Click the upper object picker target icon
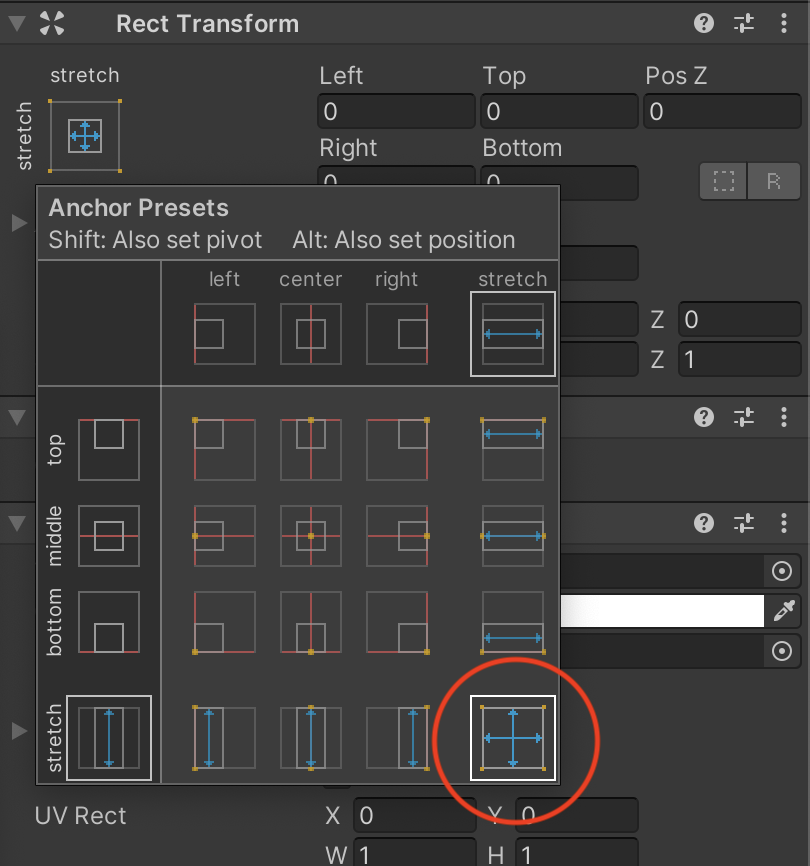Screen dimensions: 810x866 click(x=785, y=571)
